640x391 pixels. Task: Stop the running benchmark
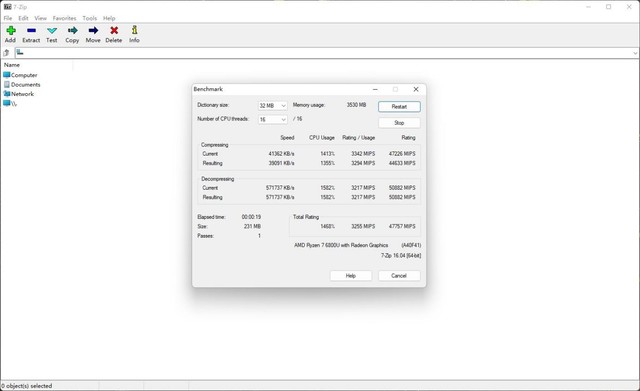[399, 123]
